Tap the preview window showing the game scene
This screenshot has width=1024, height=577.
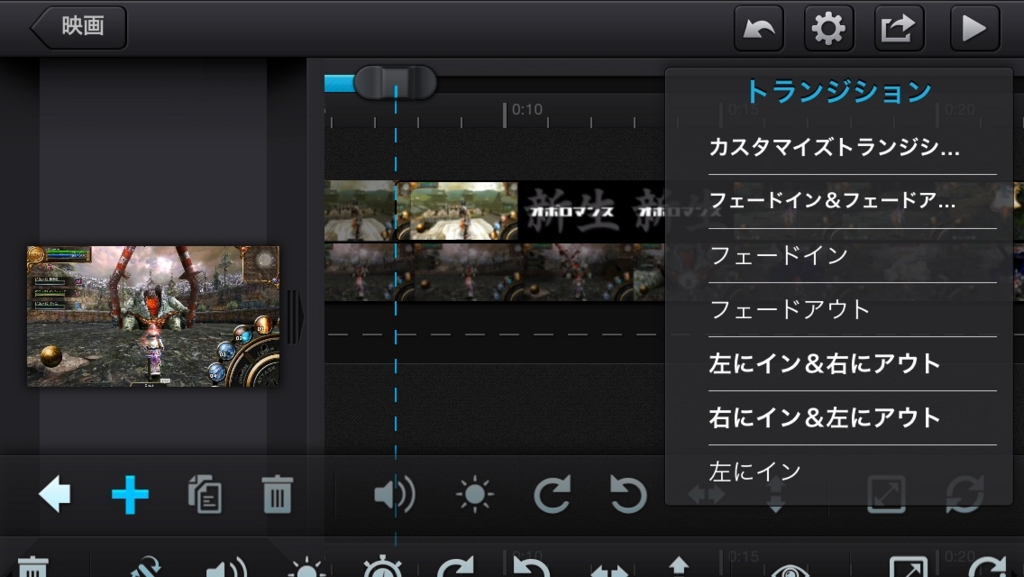click(x=153, y=316)
